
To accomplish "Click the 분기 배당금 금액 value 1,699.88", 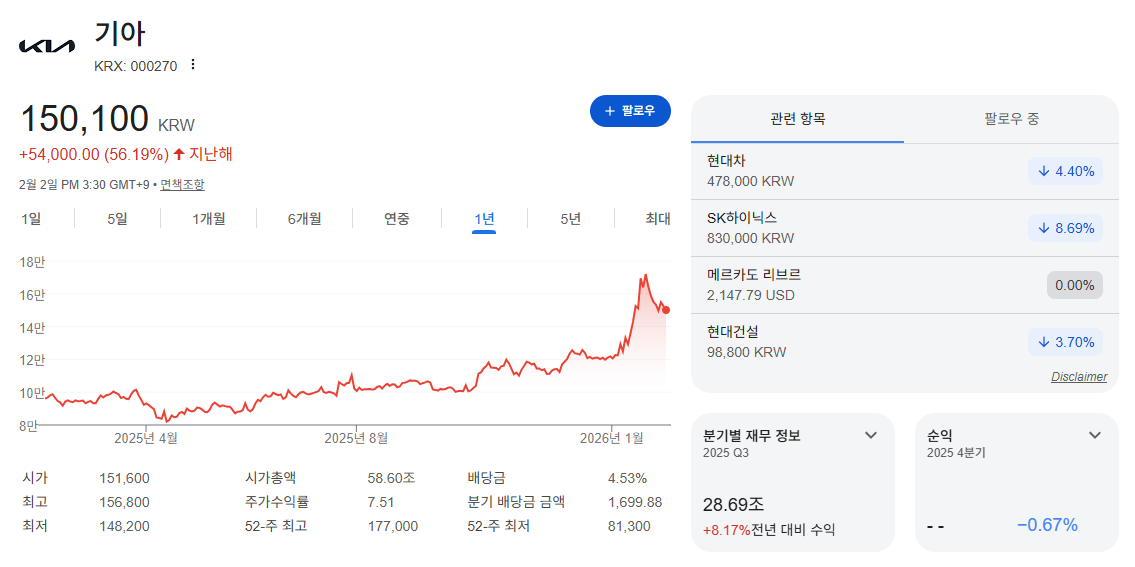I will [634, 503].
